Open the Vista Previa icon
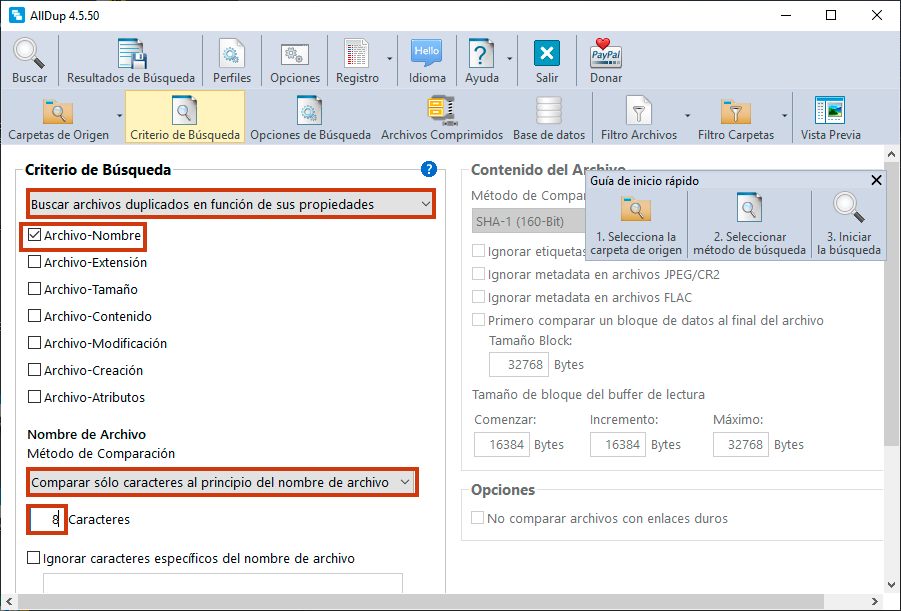 [x=830, y=118]
